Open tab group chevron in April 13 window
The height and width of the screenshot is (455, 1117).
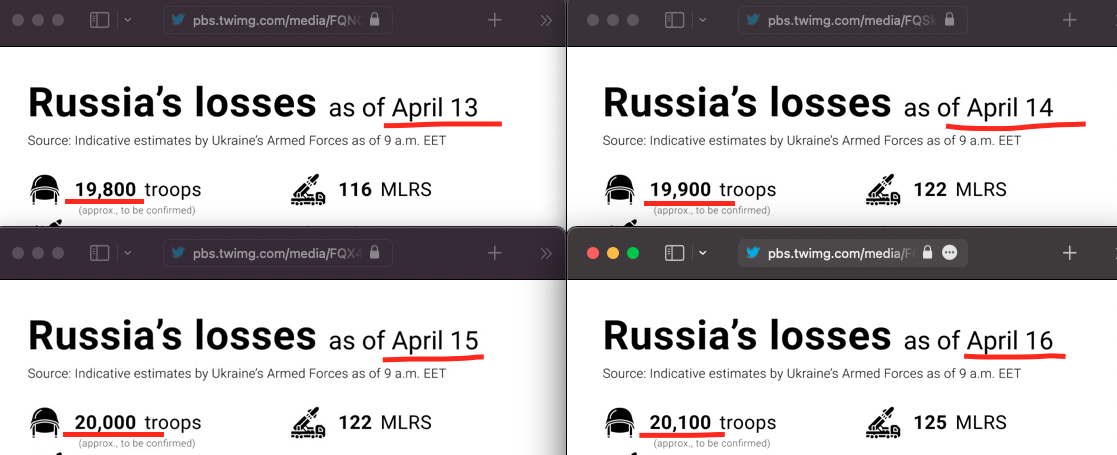coord(128,20)
